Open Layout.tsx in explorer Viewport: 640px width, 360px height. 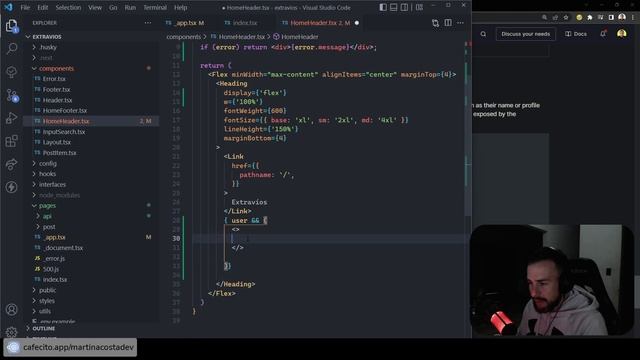pyautogui.click(x=56, y=142)
